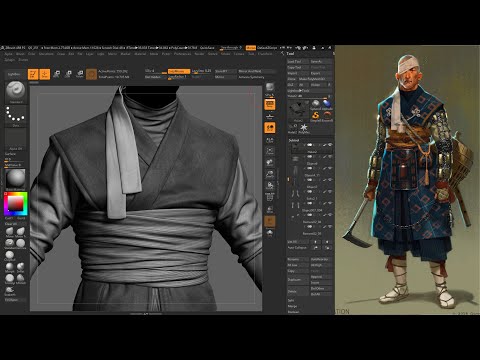Select the Smooth brush icon
The width and height of the screenshot is (480, 360).
10,278
